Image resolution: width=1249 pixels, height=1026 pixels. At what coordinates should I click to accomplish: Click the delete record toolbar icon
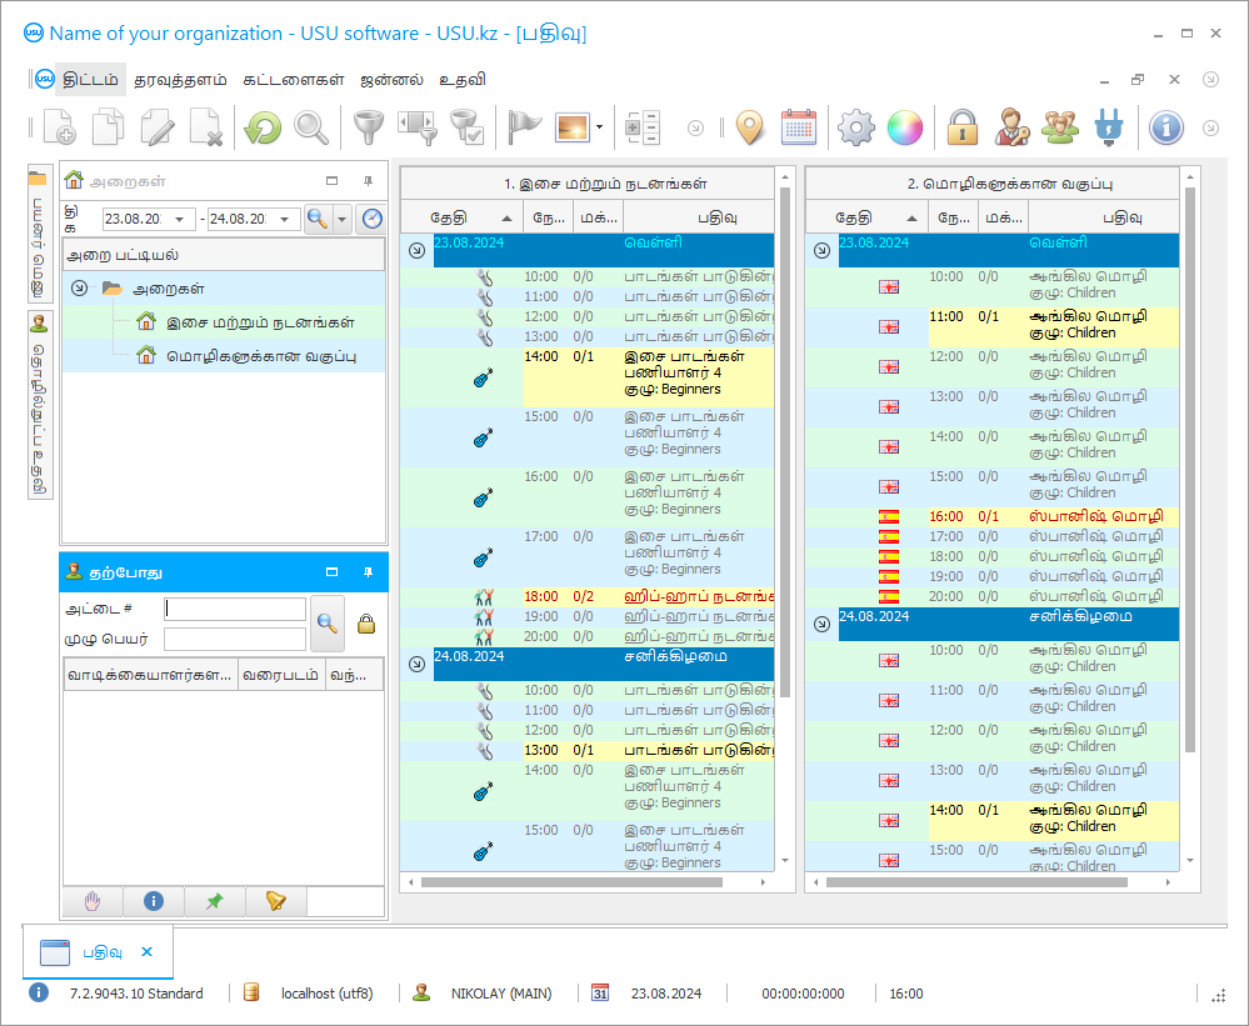click(206, 128)
